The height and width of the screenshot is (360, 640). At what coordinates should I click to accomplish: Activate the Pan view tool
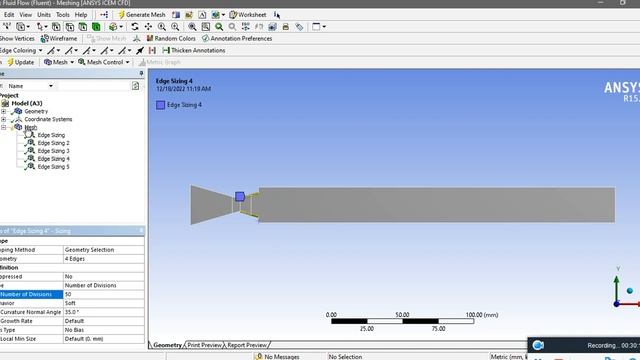[148, 27]
